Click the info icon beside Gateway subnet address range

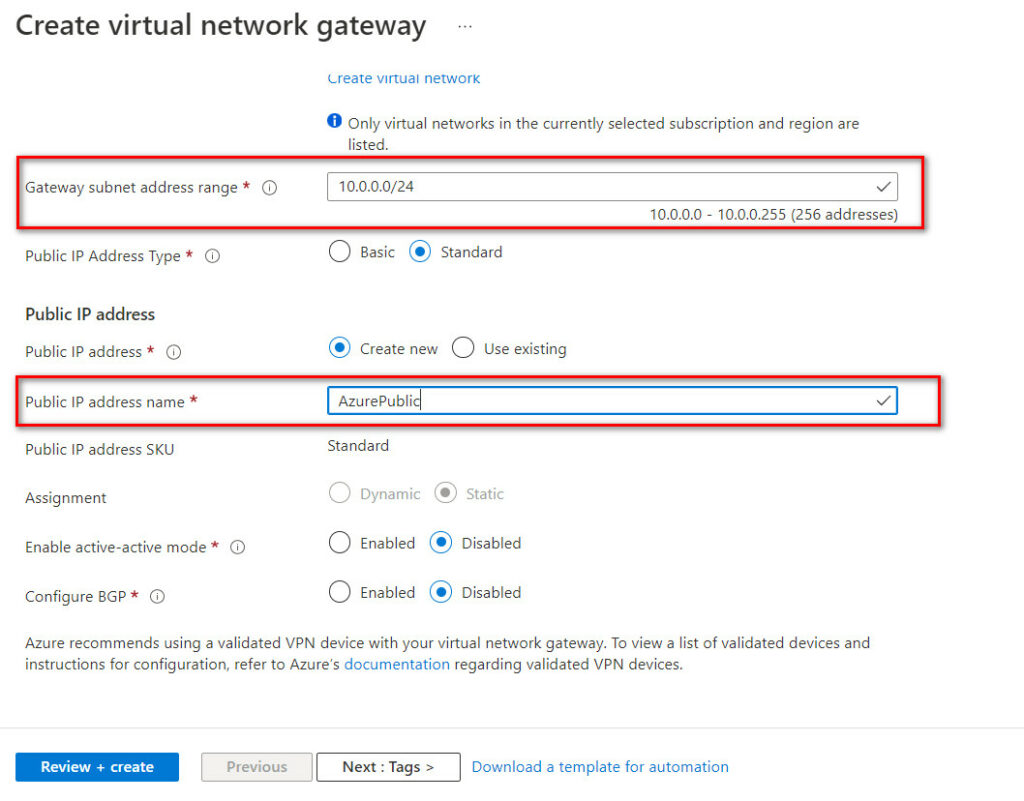[x=270, y=187]
